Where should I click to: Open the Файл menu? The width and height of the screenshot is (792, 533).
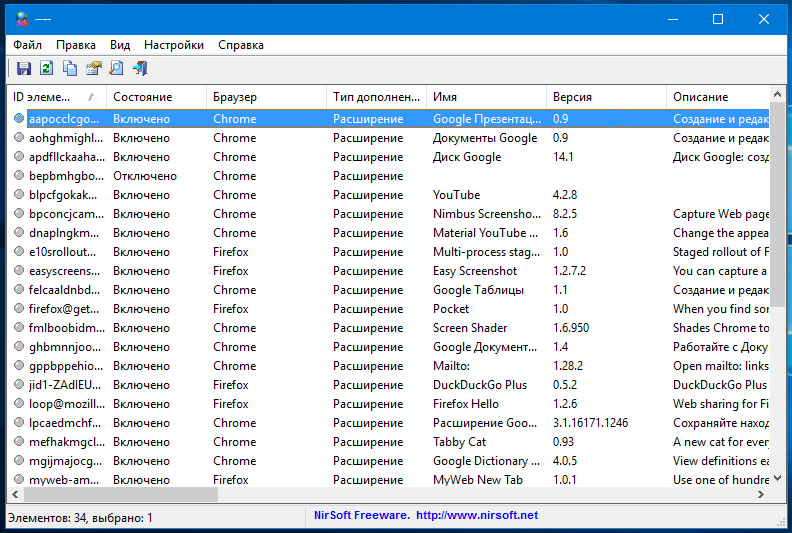(x=27, y=45)
